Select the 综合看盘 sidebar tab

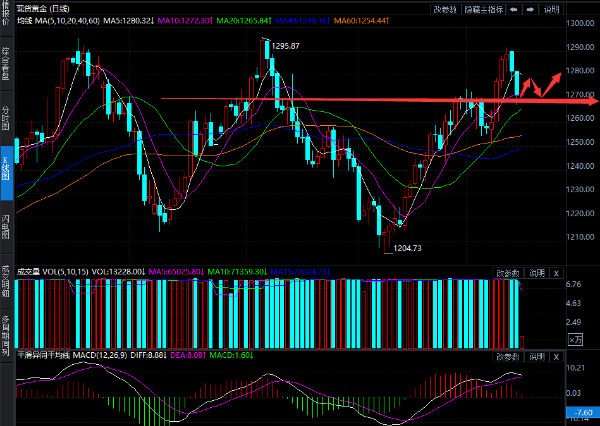click(6, 62)
